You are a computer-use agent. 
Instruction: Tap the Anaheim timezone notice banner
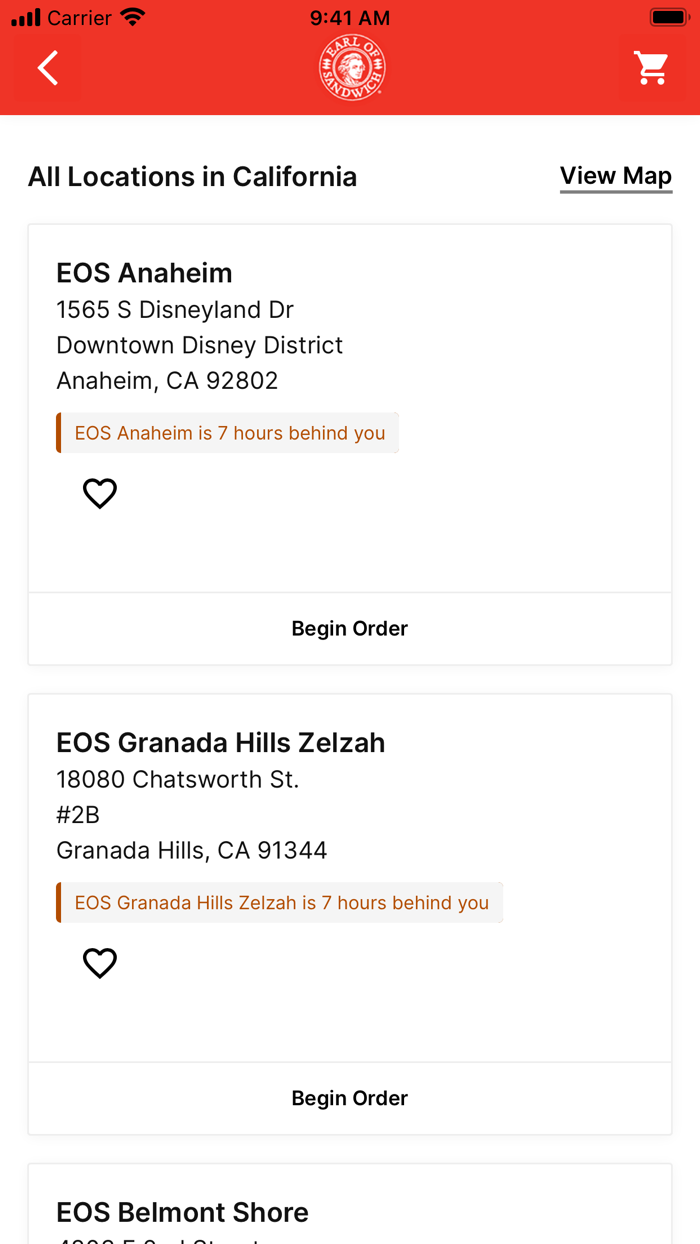click(228, 432)
